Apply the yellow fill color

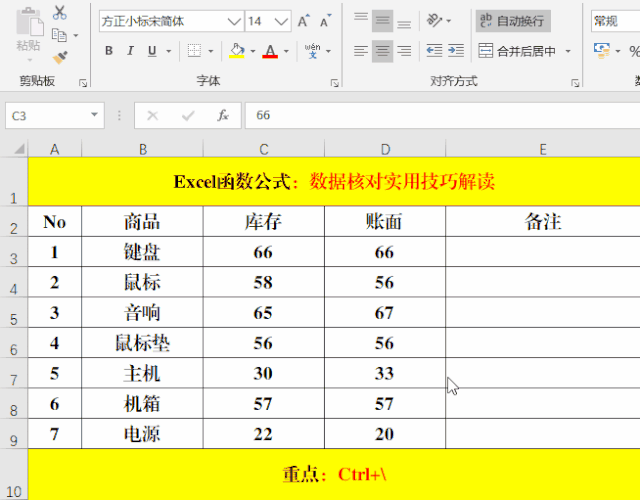tap(236, 51)
